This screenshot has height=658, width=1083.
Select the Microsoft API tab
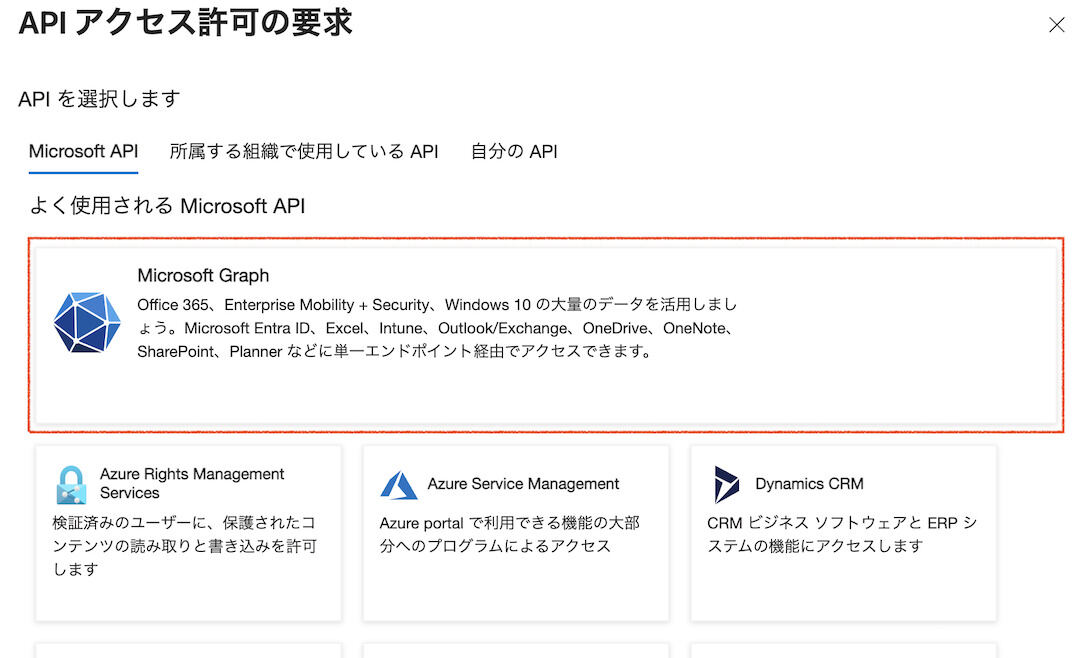[83, 151]
